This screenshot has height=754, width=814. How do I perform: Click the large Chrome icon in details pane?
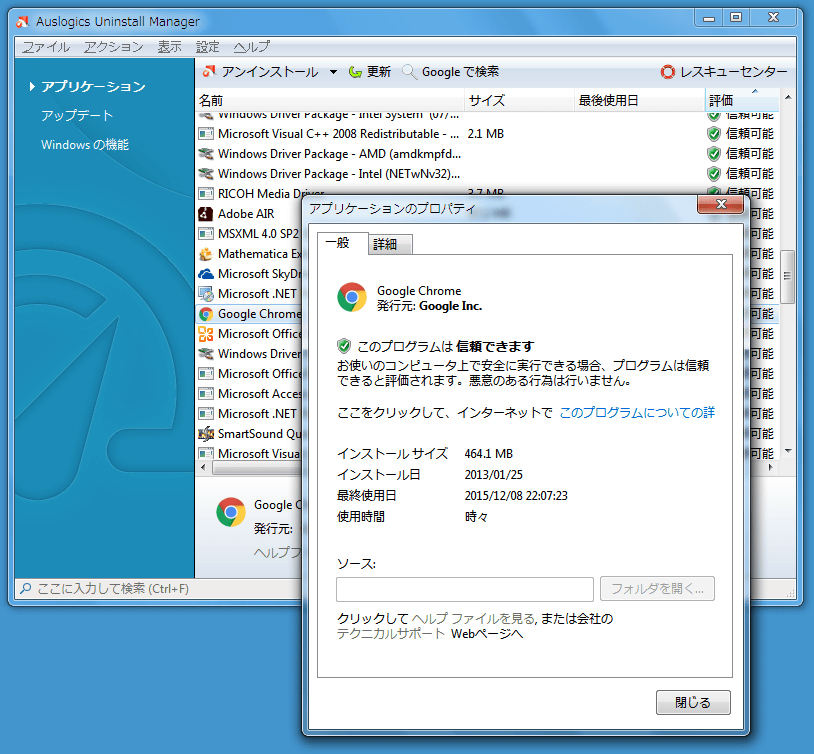(x=231, y=513)
